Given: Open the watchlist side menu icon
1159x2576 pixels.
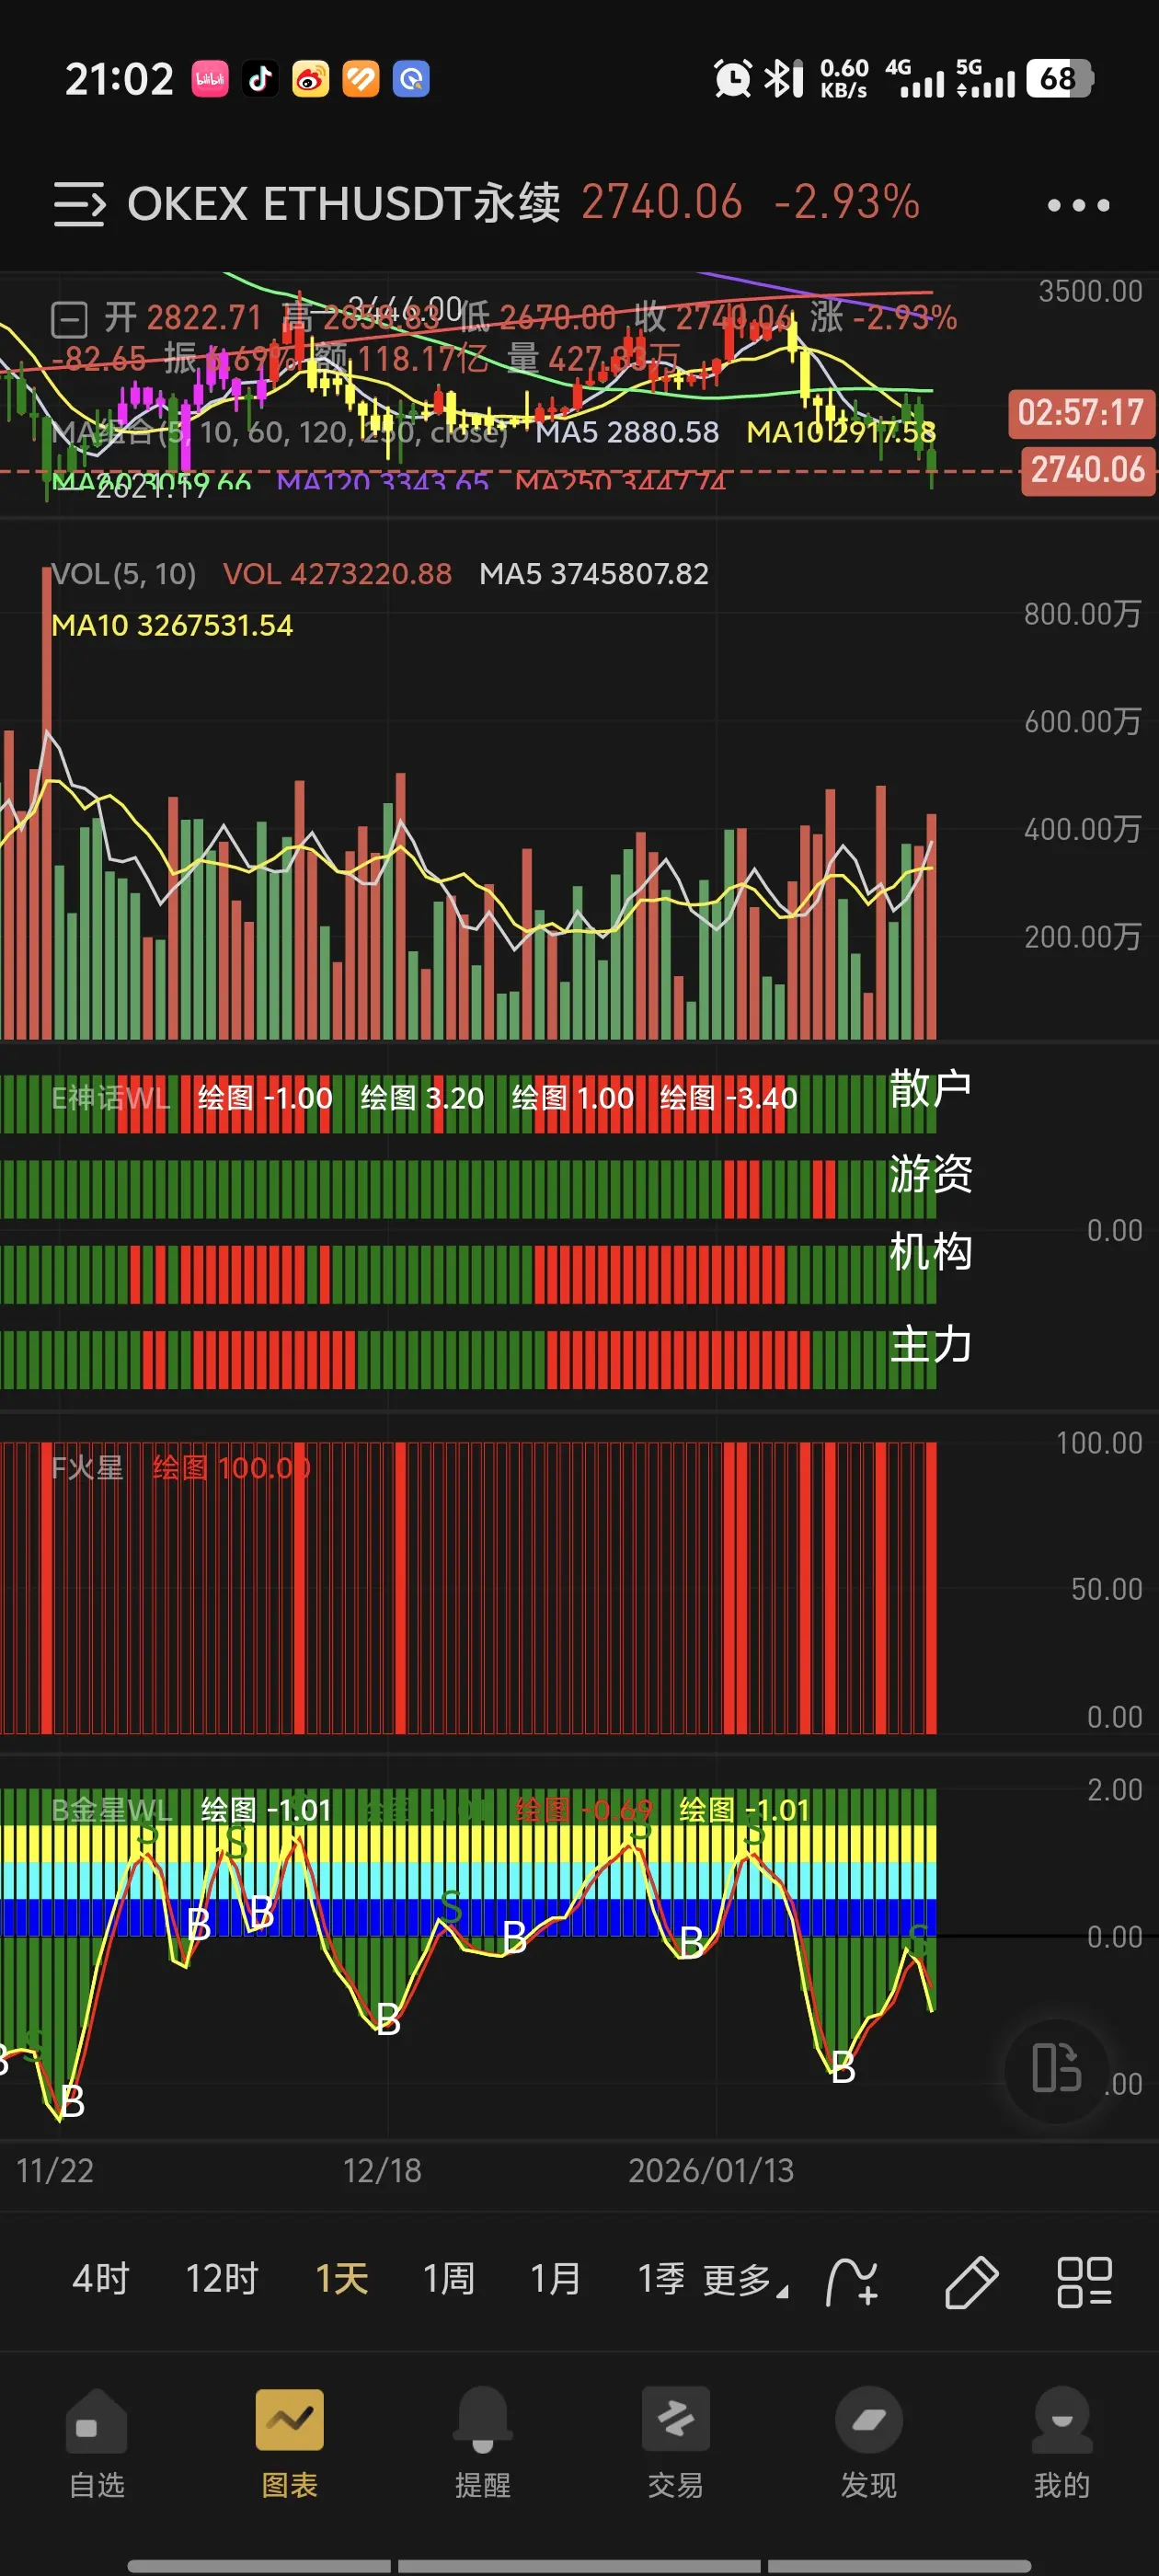Looking at the screenshot, I should point(79,204).
